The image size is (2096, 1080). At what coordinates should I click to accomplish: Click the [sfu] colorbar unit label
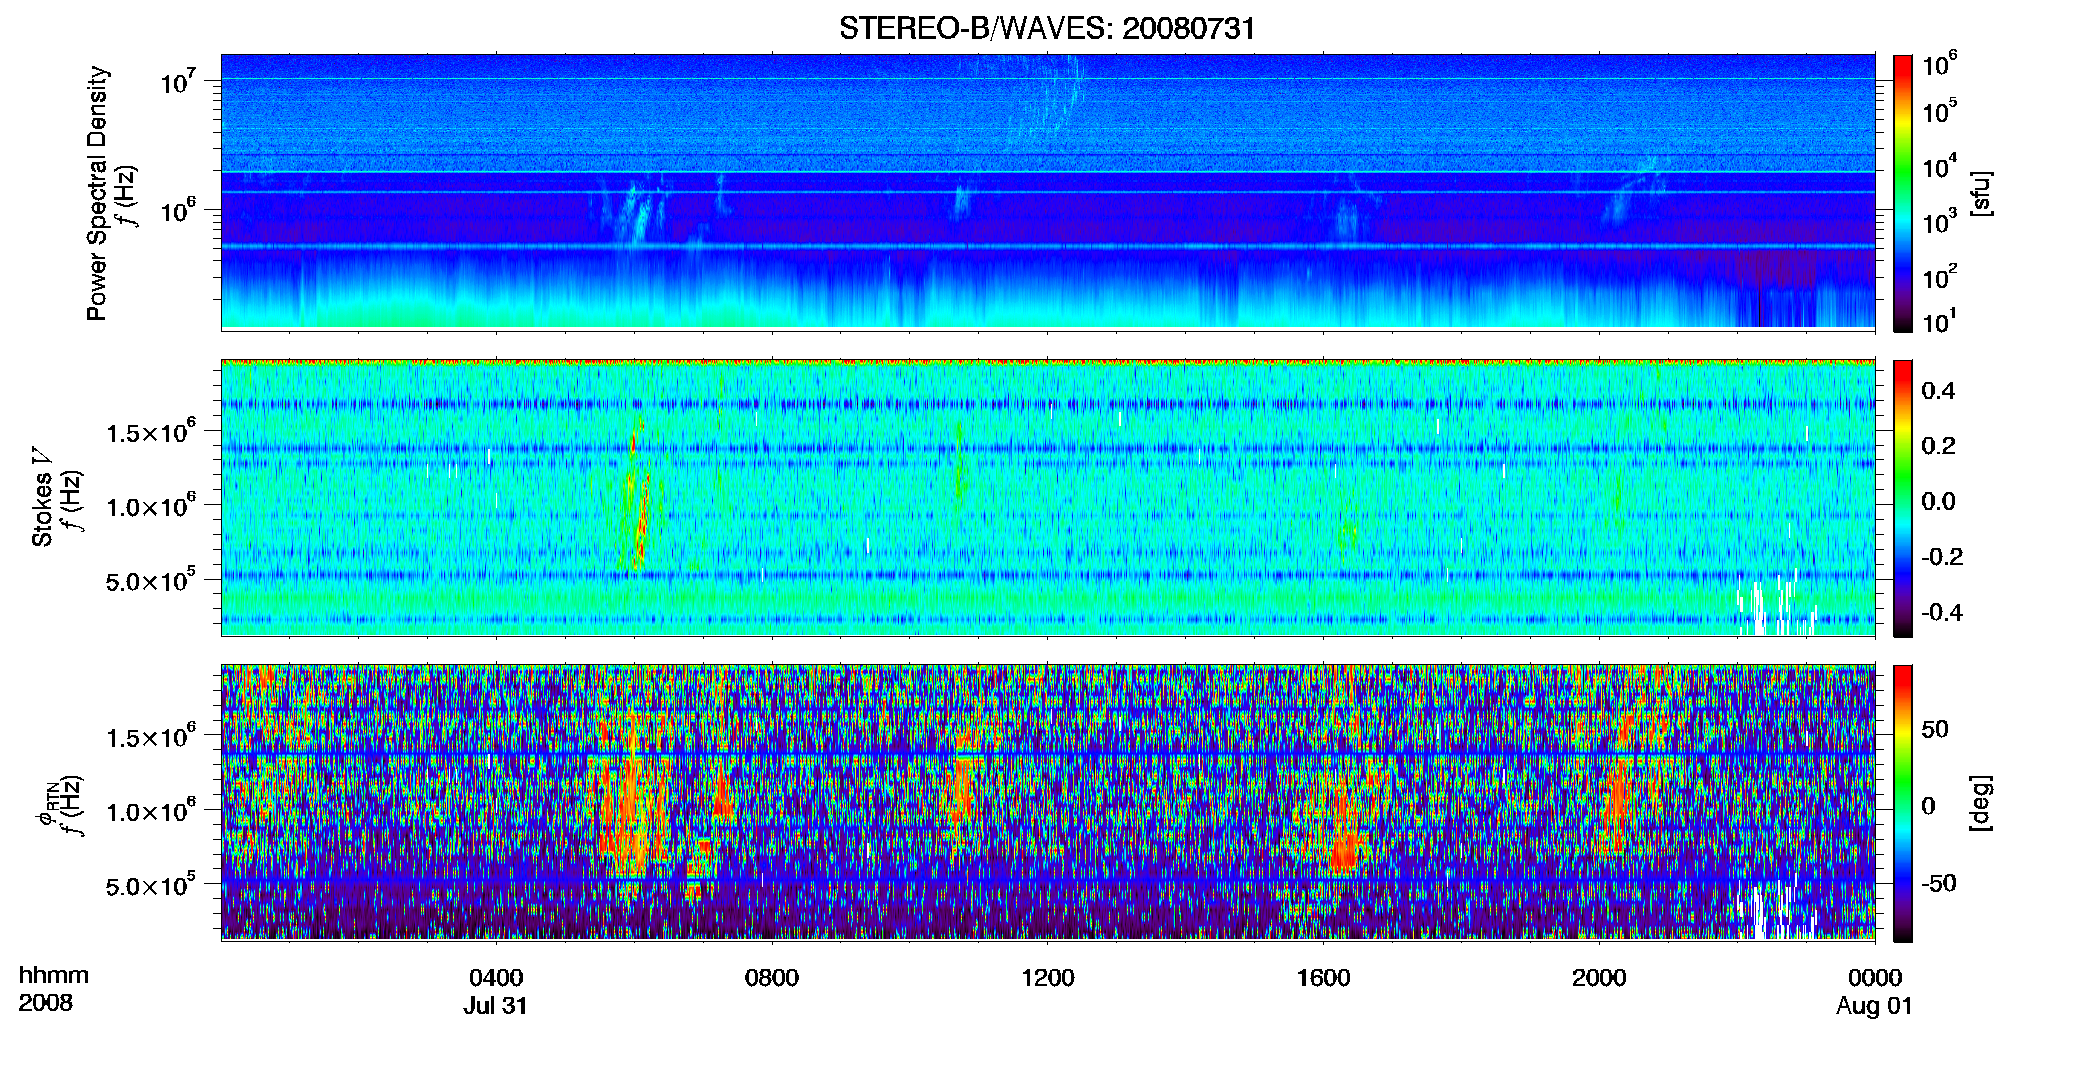1982,193
